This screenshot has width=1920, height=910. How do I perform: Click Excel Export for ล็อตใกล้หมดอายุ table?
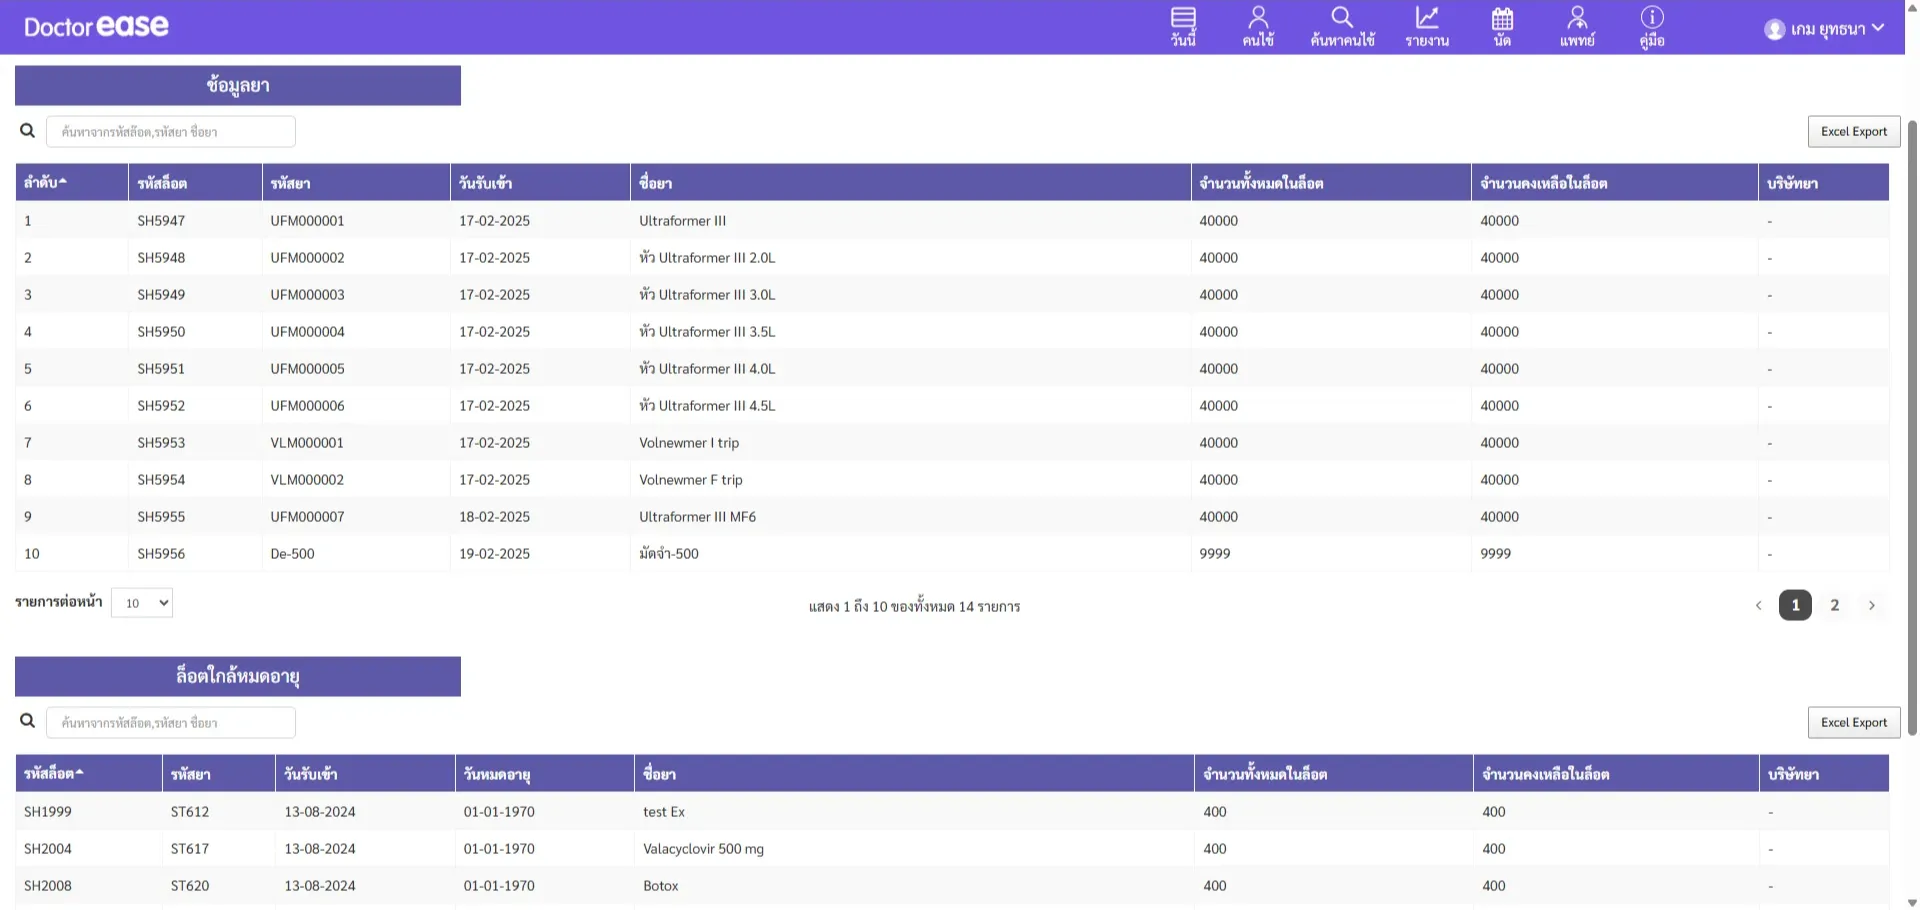click(1853, 723)
